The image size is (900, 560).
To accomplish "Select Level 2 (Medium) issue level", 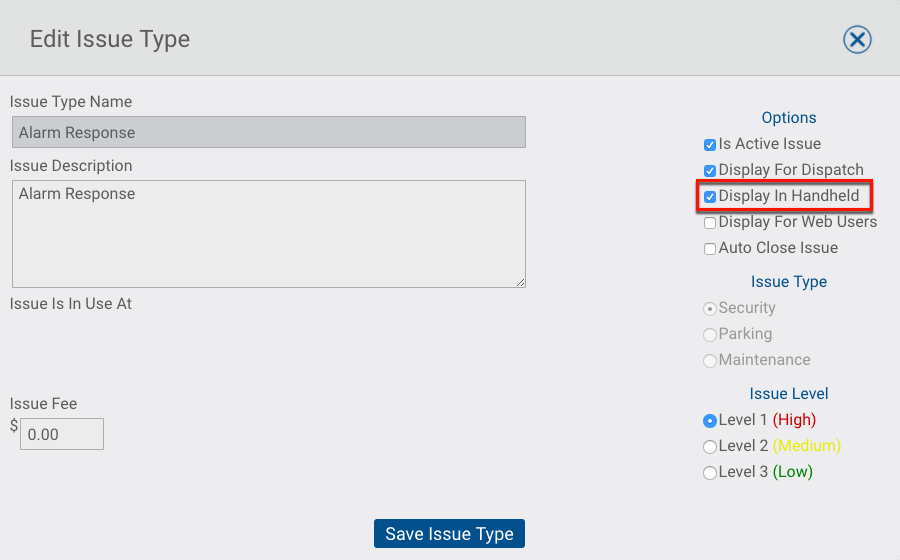I will tap(710, 446).
